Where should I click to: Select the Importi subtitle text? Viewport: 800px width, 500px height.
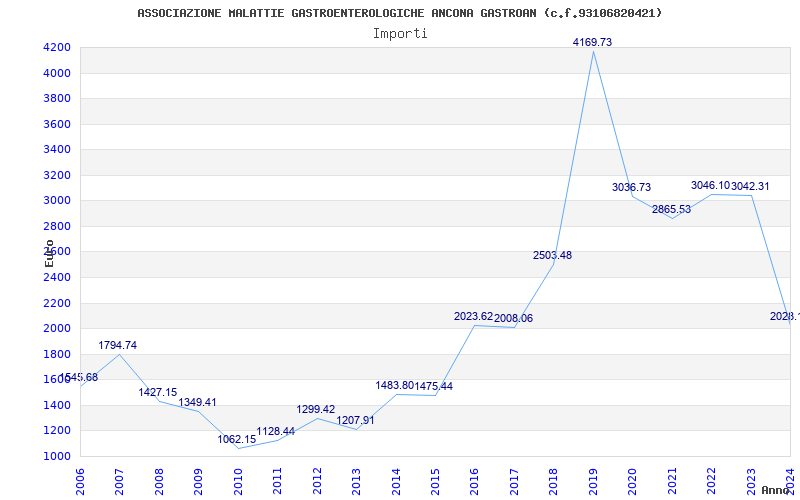(x=400, y=34)
